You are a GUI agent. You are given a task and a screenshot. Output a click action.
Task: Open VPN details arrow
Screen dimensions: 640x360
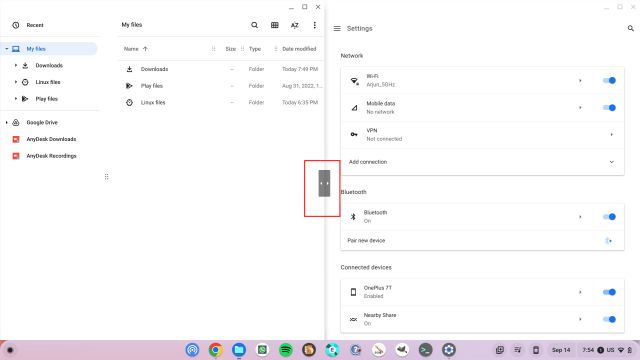(x=611, y=135)
